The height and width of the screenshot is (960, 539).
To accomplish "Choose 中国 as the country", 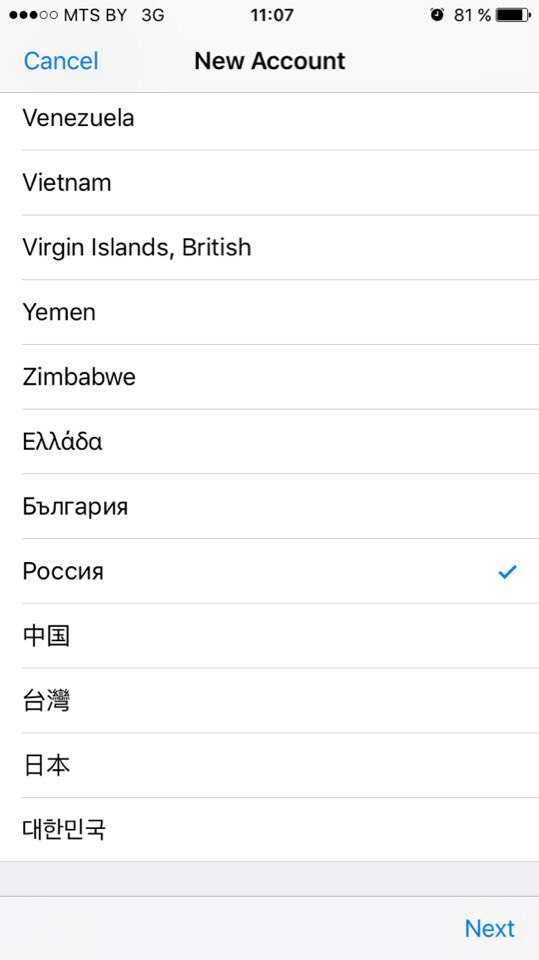I will click(270, 636).
